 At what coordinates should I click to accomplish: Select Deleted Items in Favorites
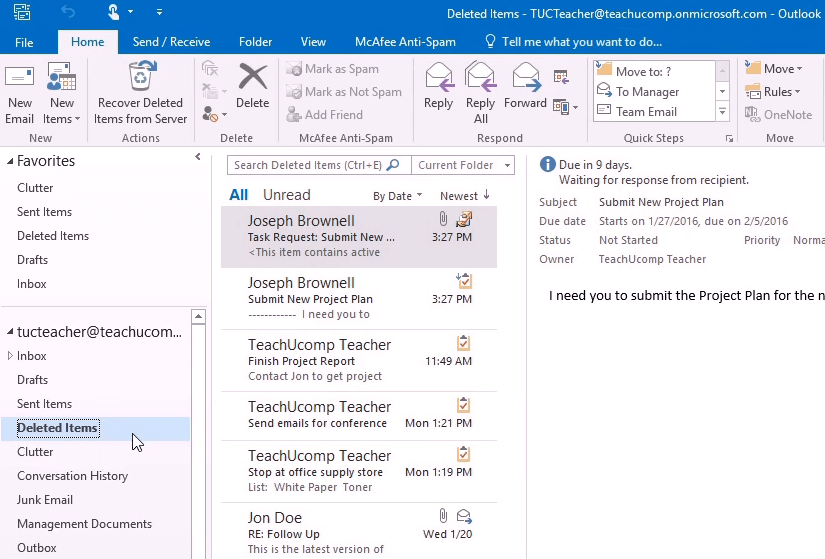53,236
